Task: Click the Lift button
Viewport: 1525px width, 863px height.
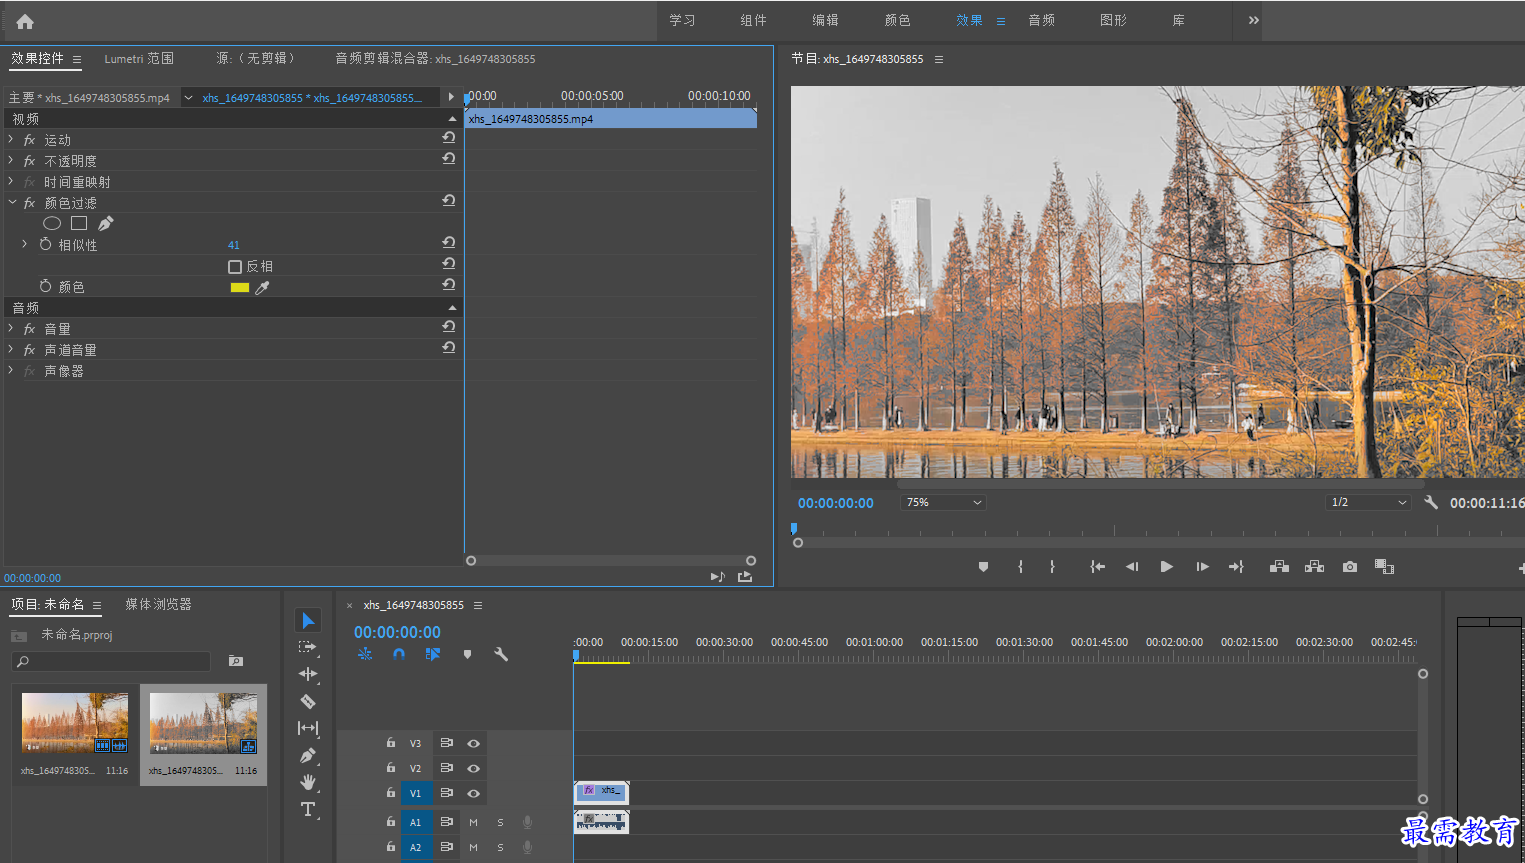Action: pos(1279,567)
